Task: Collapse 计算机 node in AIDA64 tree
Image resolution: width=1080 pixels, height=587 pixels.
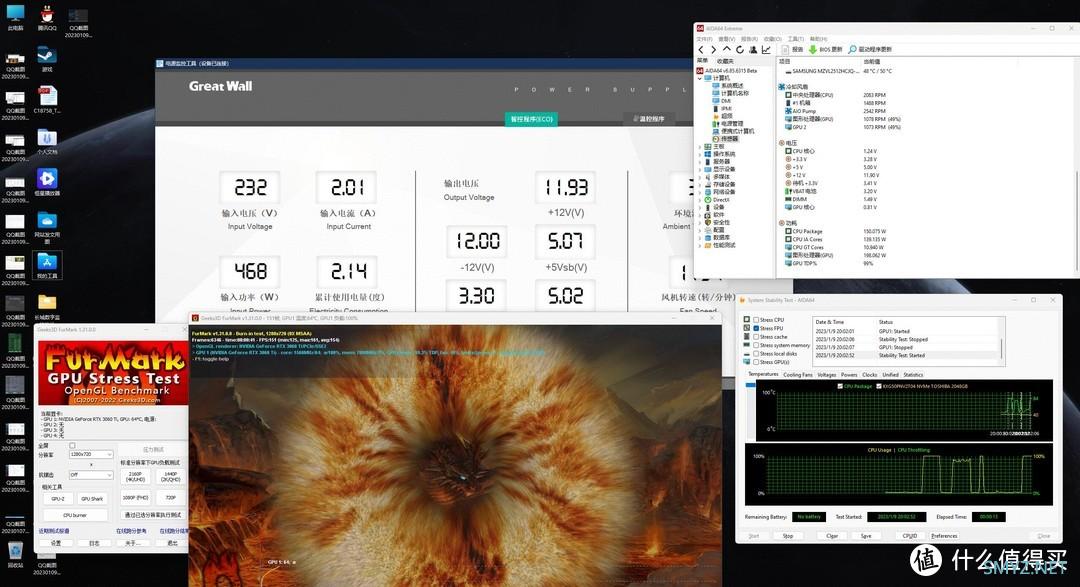Action: (x=700, y=78)
